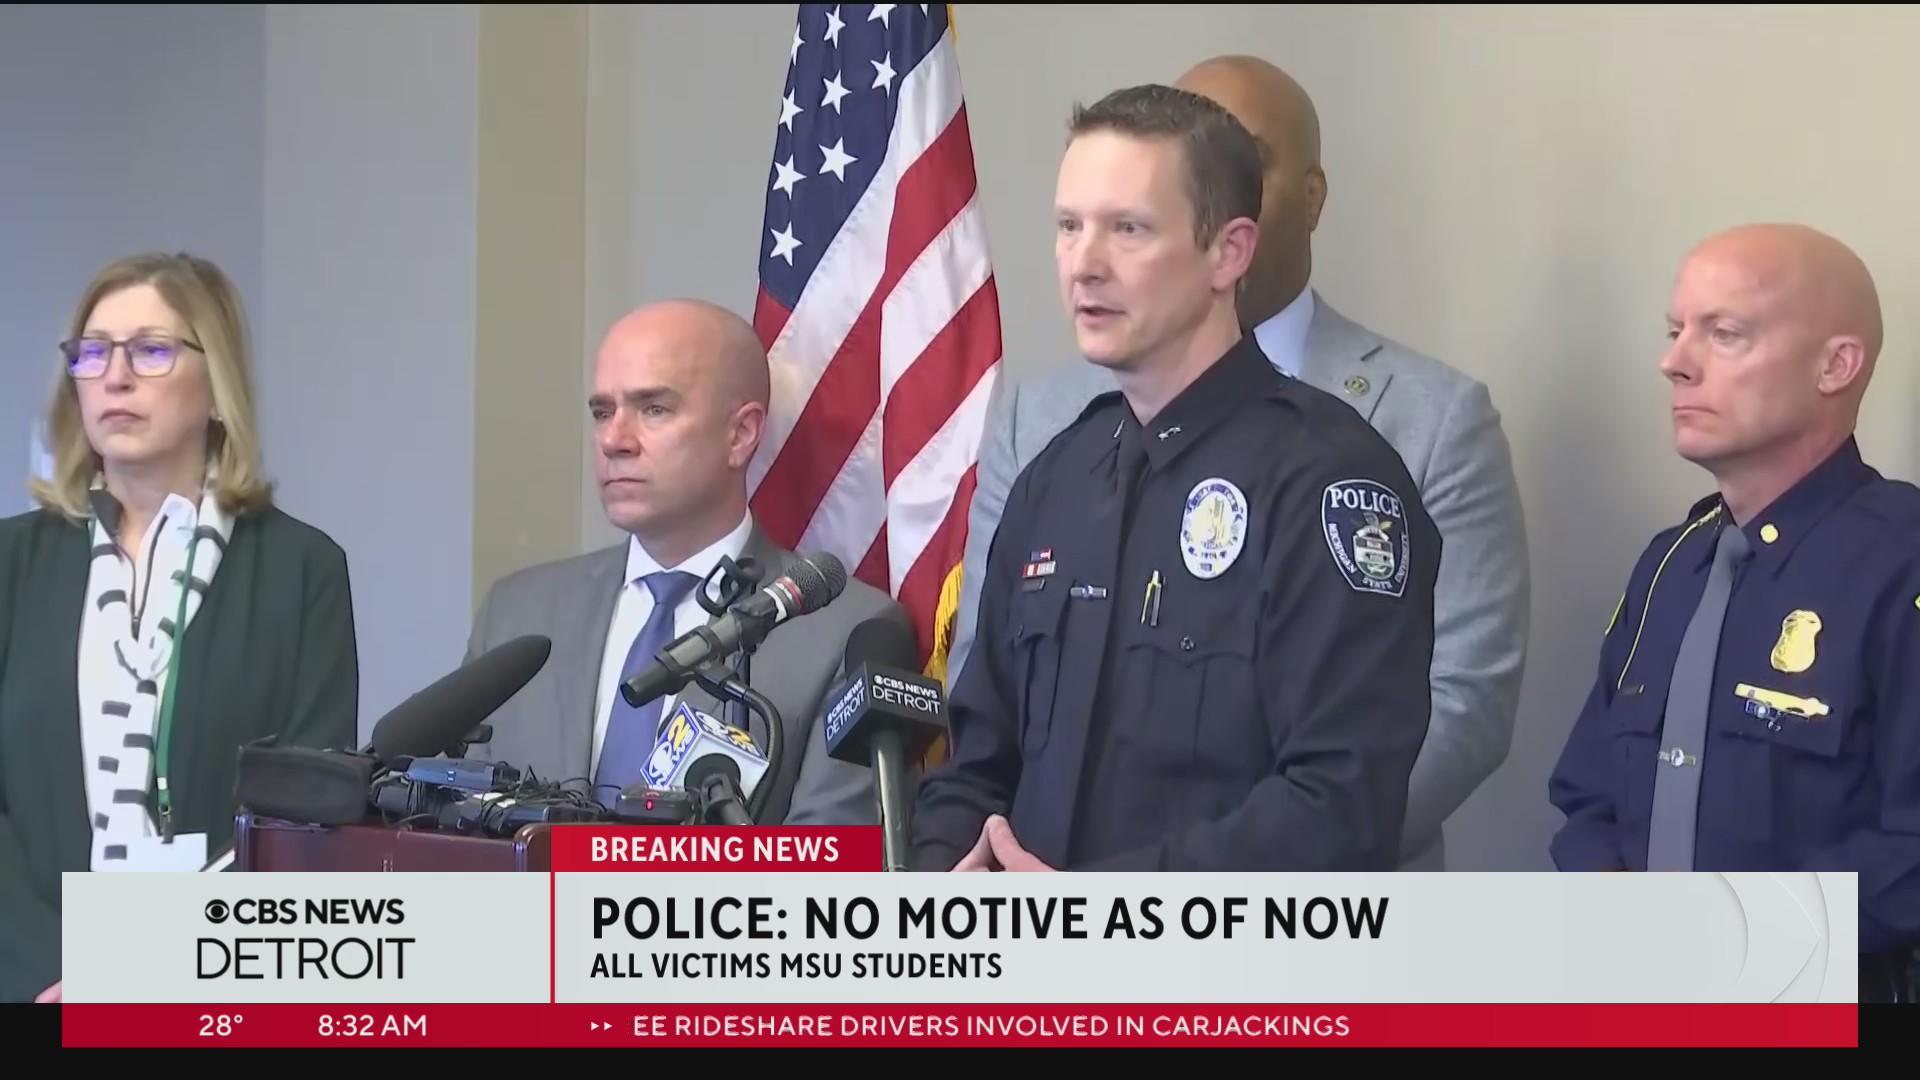Click the rideshare carjackings ticker text
The height and width of the screenshot is (1080, 1920).
pyautogui.click(x=991, y=1025)
